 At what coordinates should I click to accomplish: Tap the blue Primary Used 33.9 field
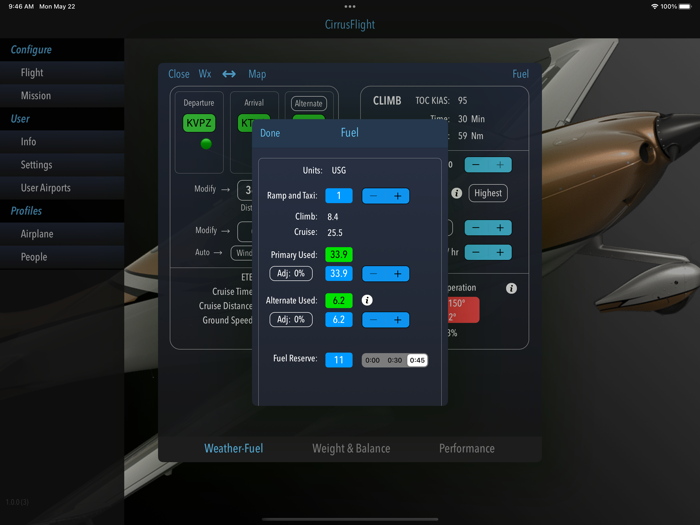(x=339, y=273)
